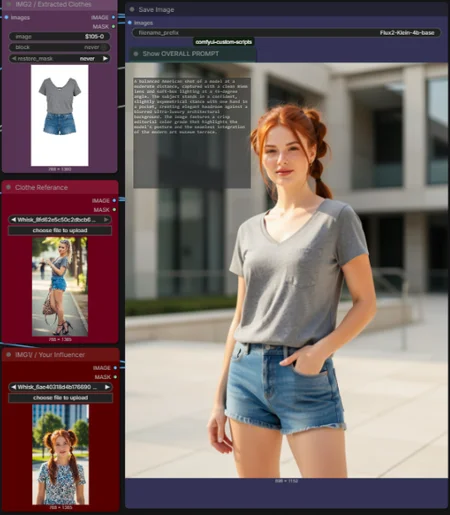Collapse the IMG2 / Extracted Clothes node dot
The image size is (450, 515).
(9, 4)
